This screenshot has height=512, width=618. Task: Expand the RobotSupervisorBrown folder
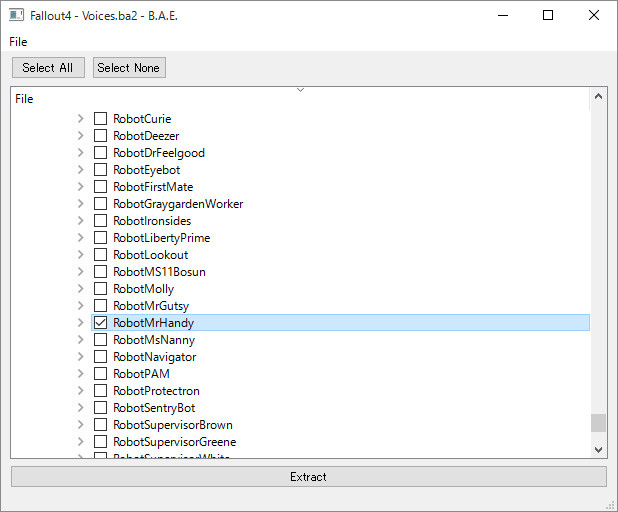(x=81, y=424)
